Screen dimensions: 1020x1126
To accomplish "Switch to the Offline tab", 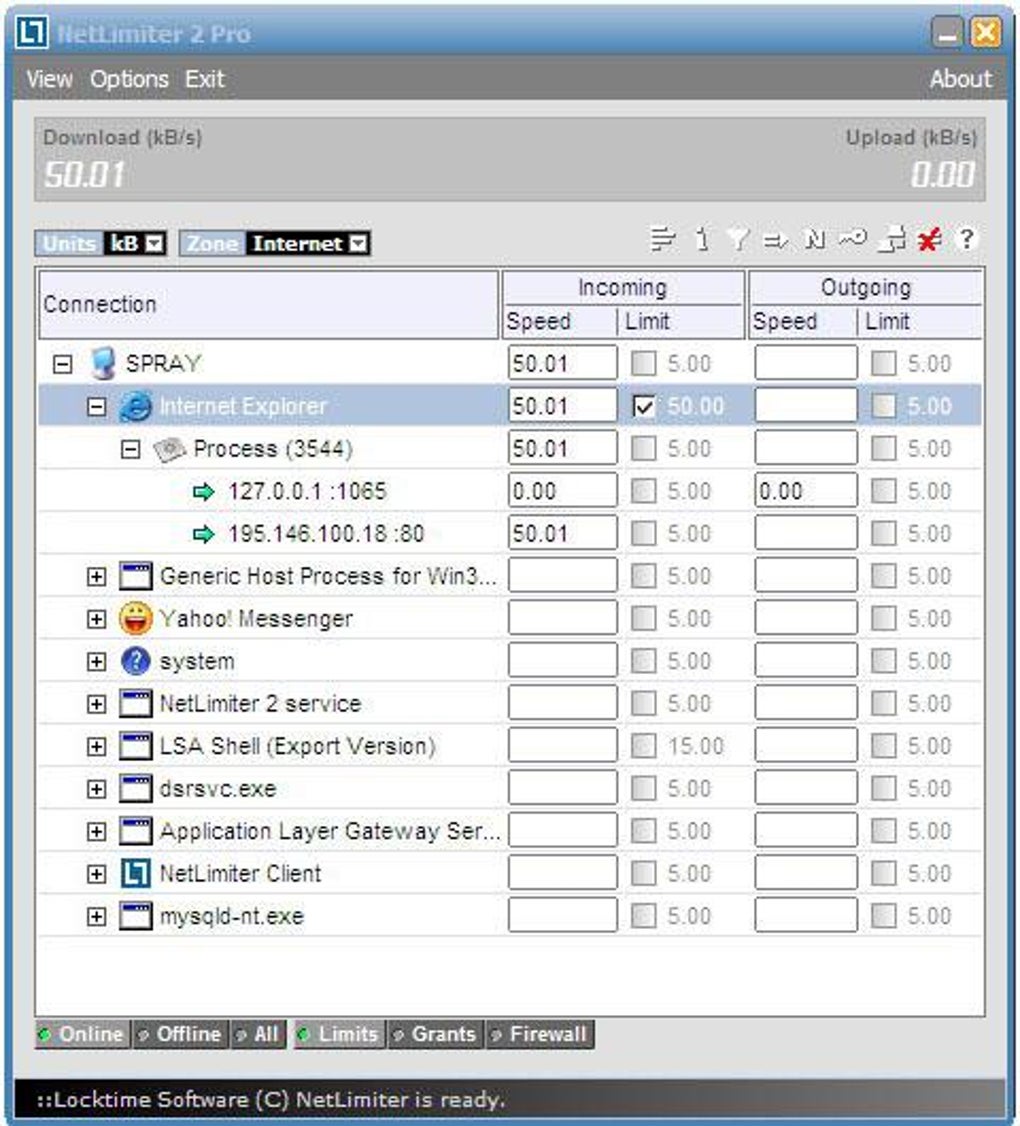I will 180,1034.
